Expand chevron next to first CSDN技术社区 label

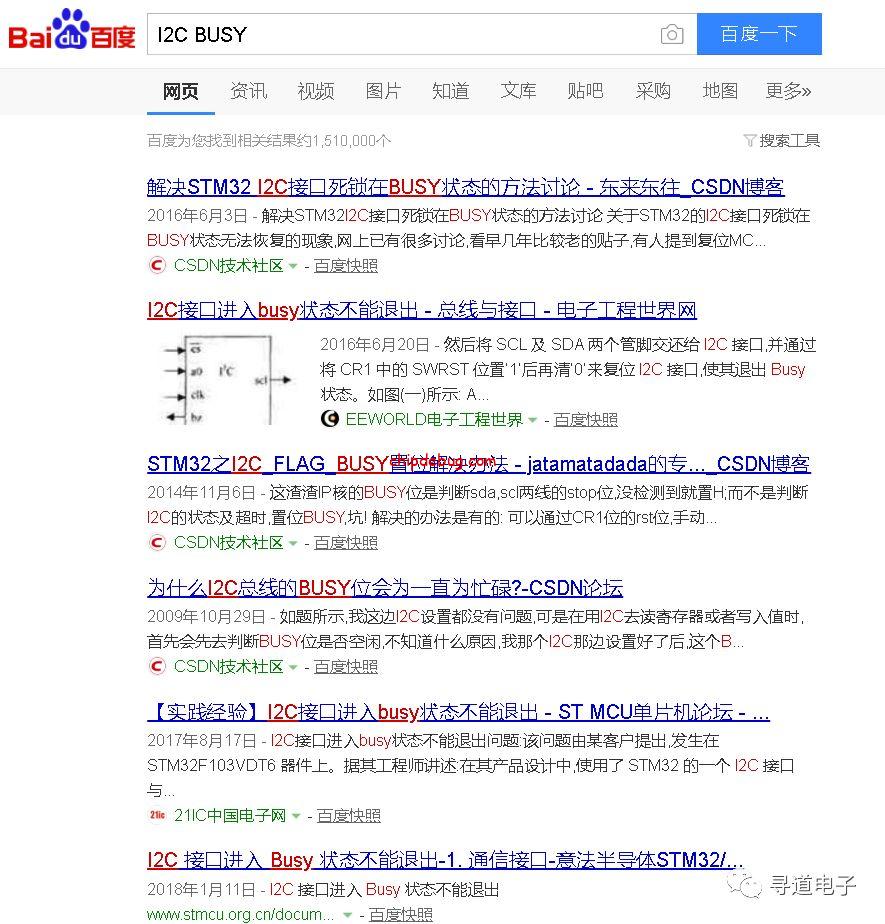(294, 266)
